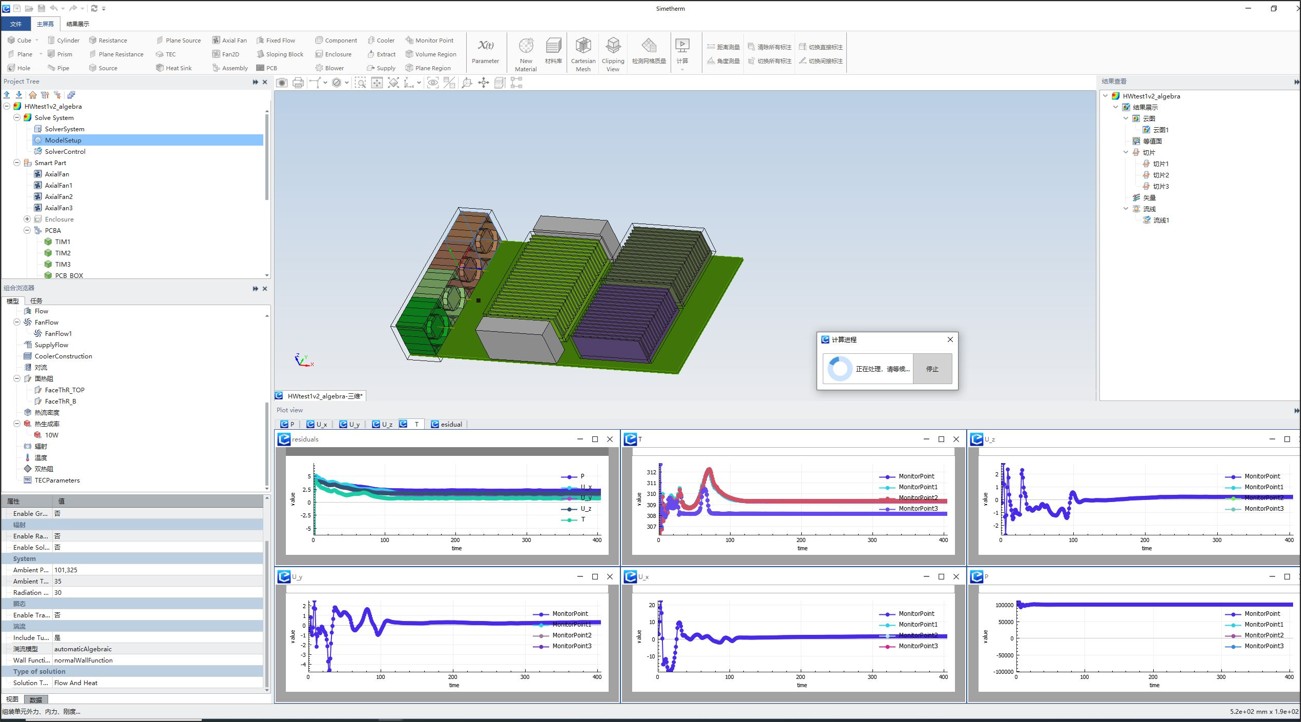Maximize the residuals plot window
Screen dimensions: 1301x722
point(595,439)
